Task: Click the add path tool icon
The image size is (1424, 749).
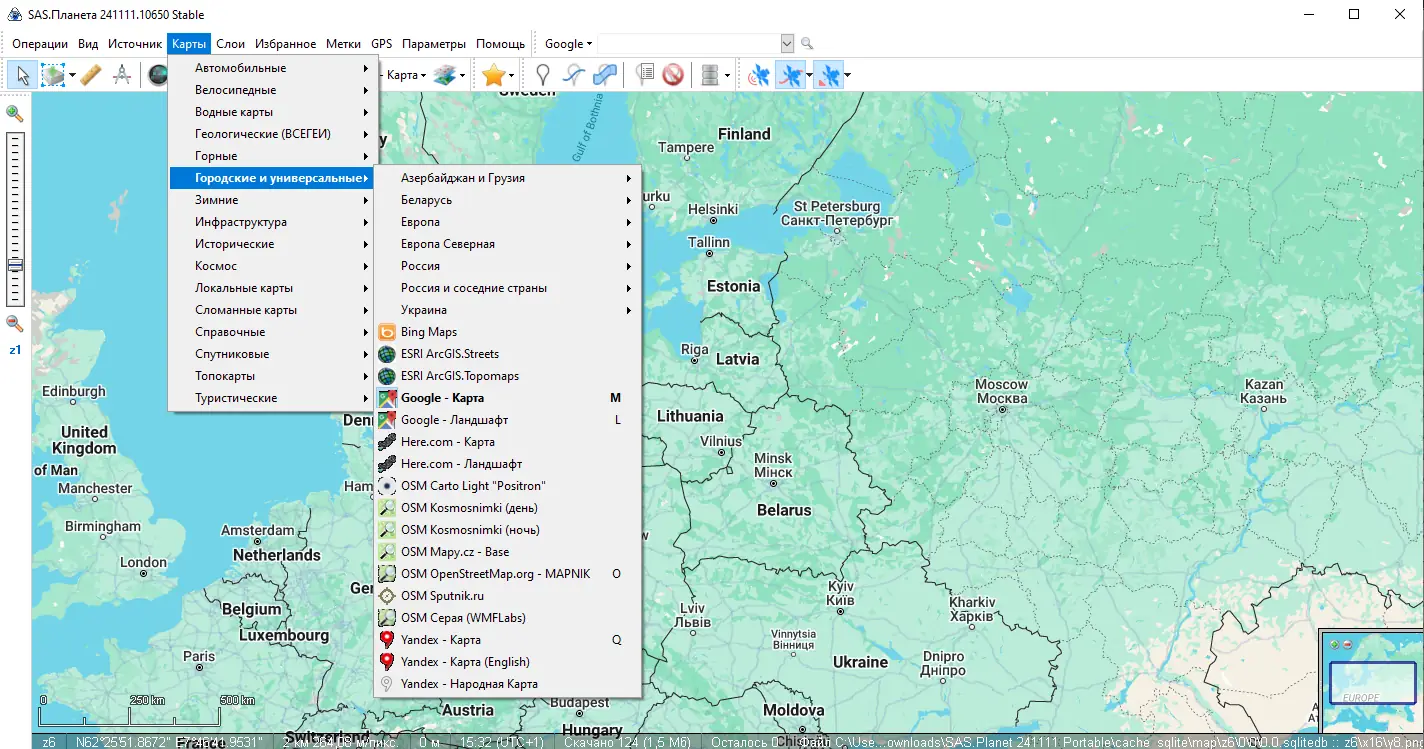Action: [x=573, y=75]
